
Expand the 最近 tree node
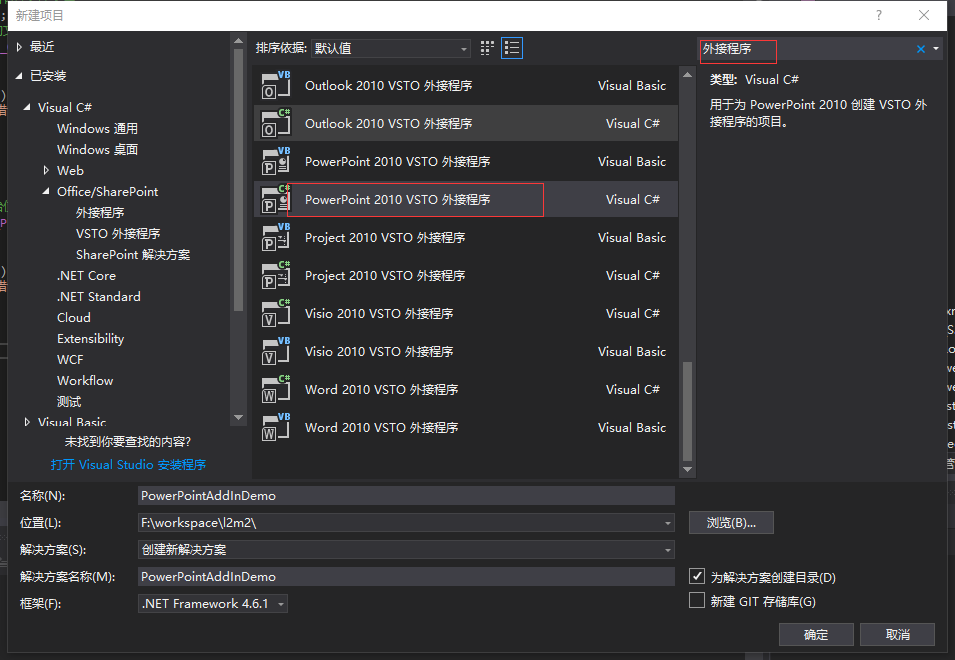[19, 46]
